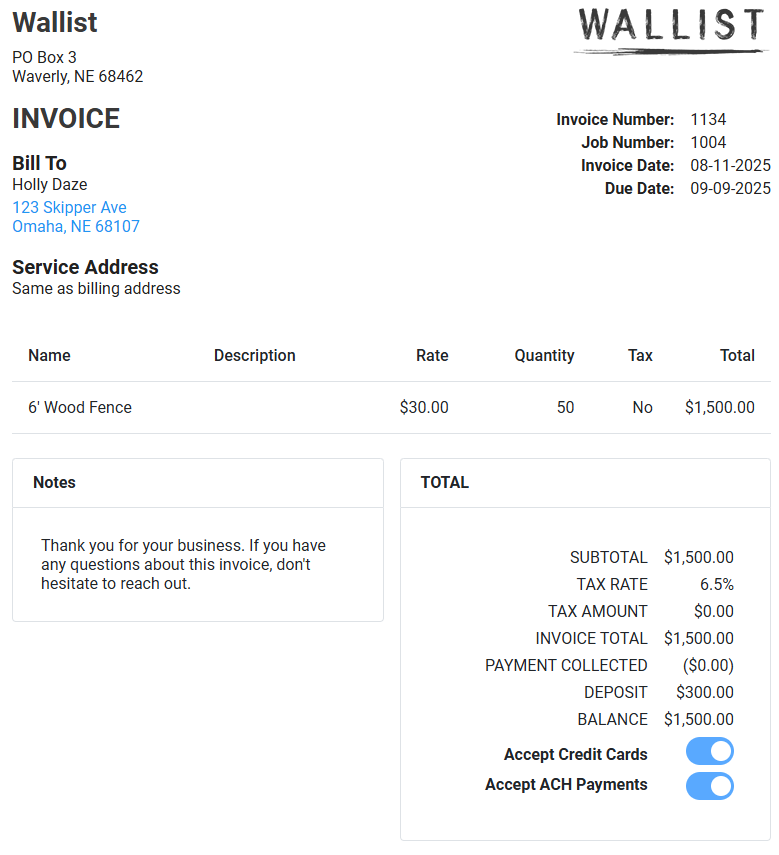The image size is (779, 855).
Task: Click the Rate column header
Action: click(x=432, y=356)
